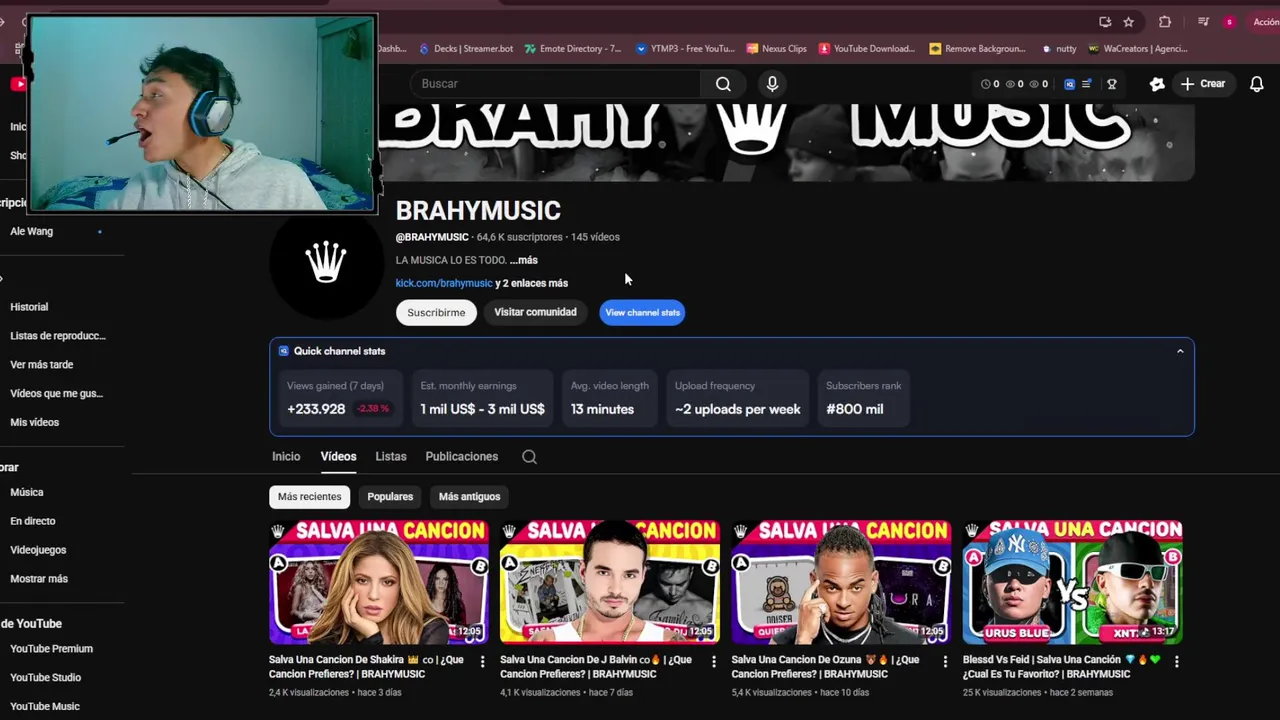Click install app icon in address bar
This screenshot has width=1280, height=720.
tap(1104, 22)
